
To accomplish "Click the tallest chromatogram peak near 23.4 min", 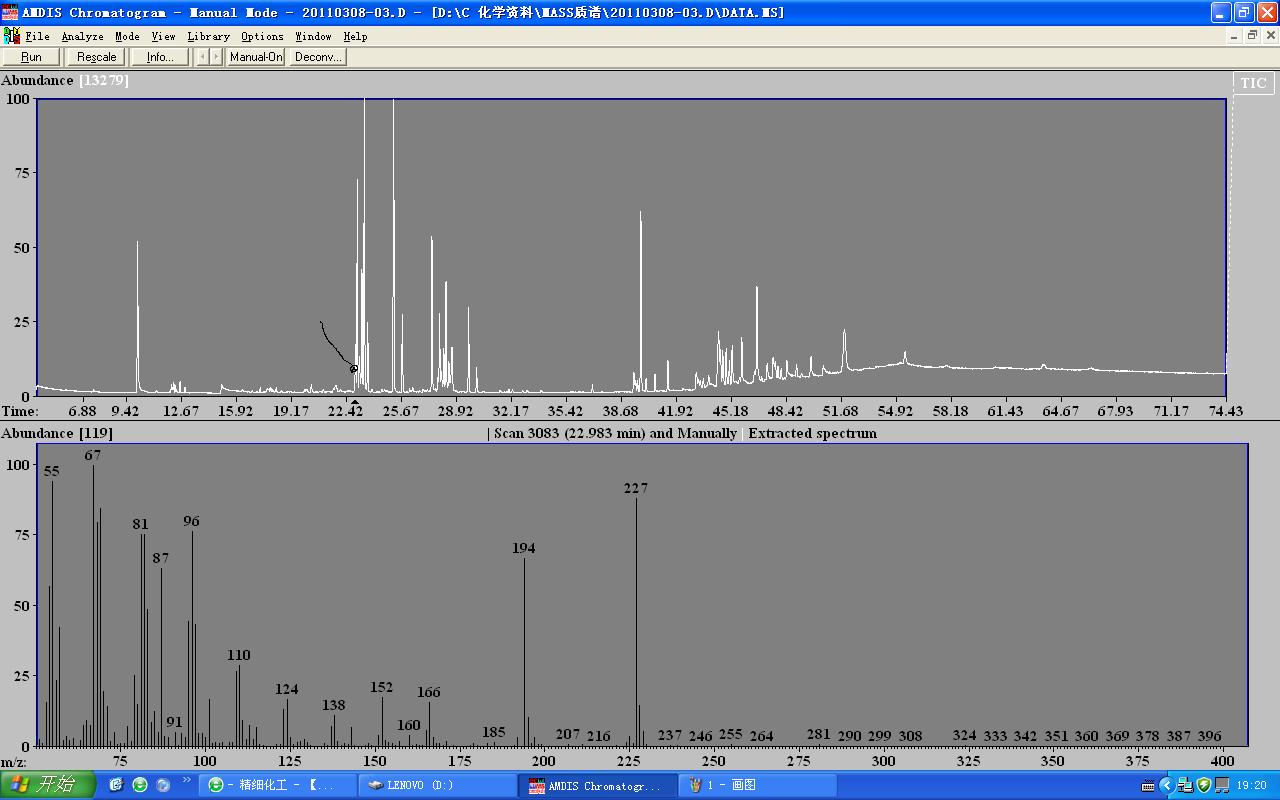I will [364, 244].
